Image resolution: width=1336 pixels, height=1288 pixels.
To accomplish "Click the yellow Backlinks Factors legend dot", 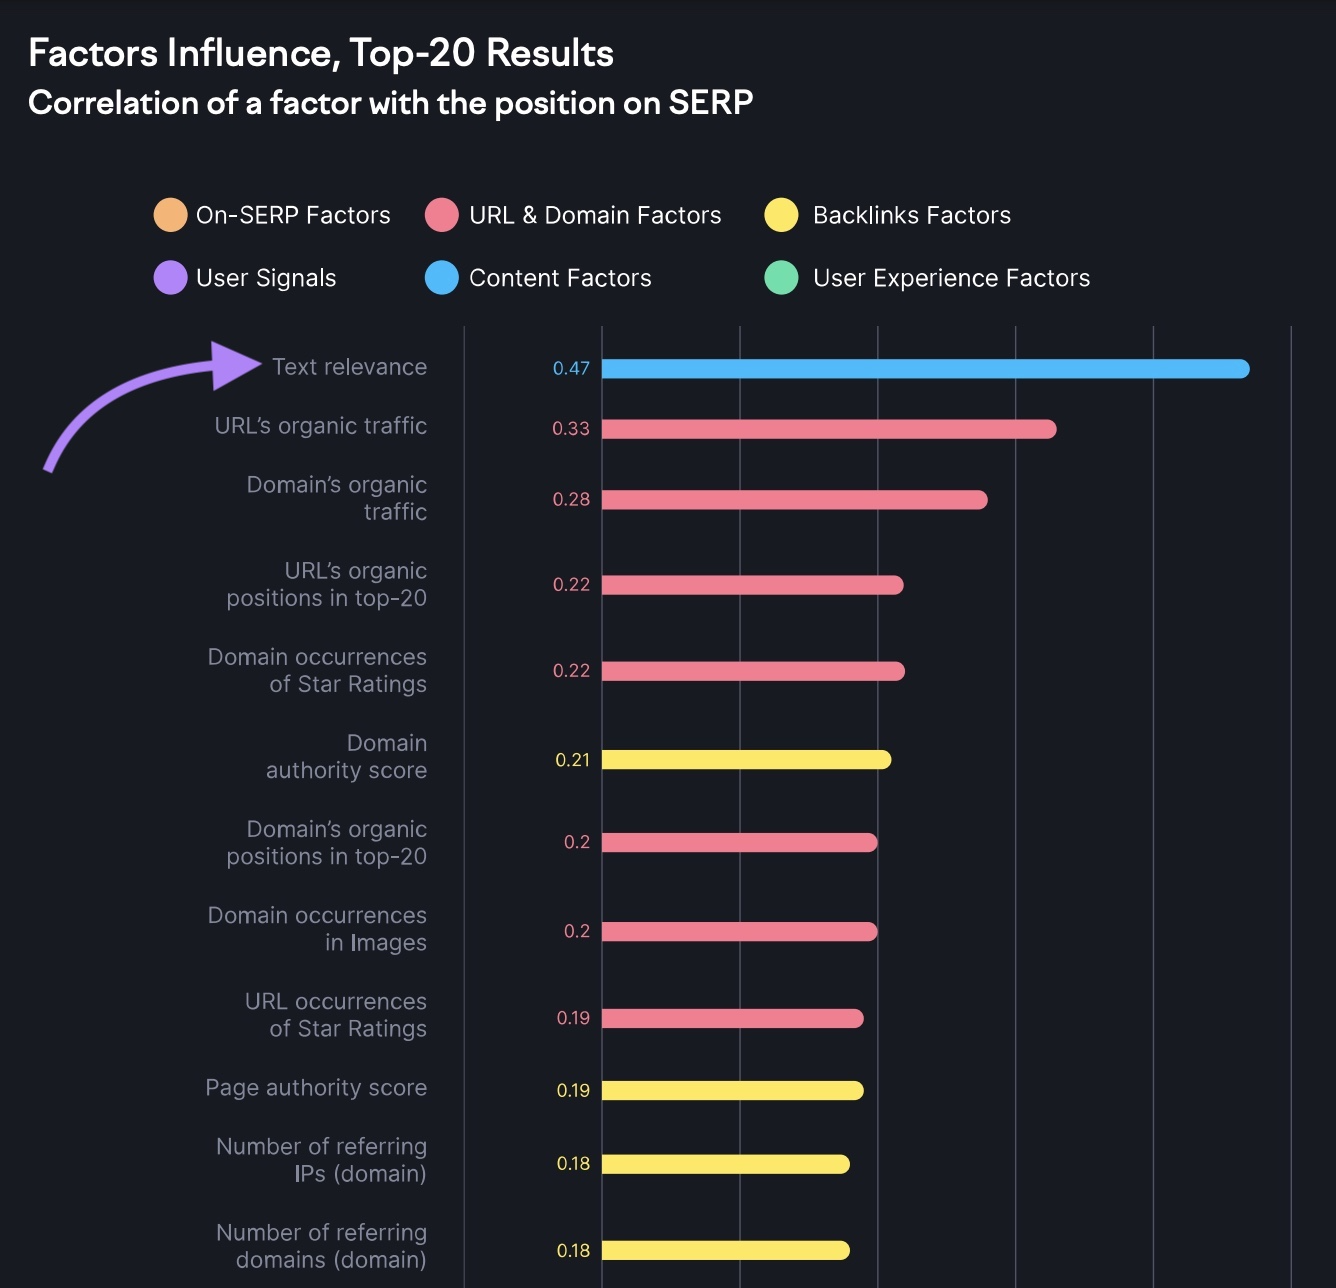I will (x=781, y=215).
